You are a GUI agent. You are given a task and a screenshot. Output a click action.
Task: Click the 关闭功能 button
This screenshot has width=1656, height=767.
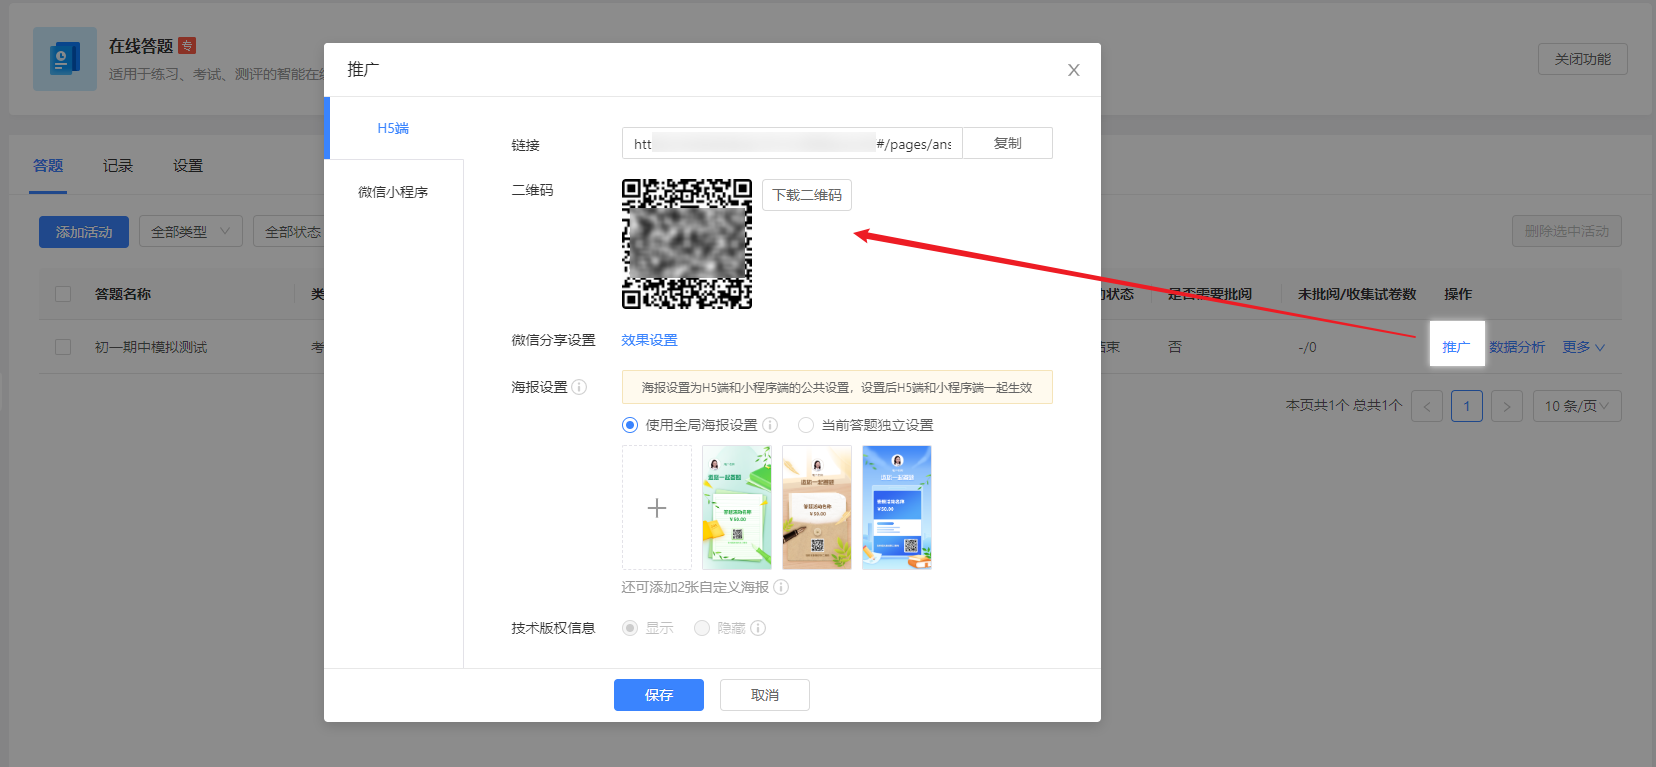(x=1582, y=59)
